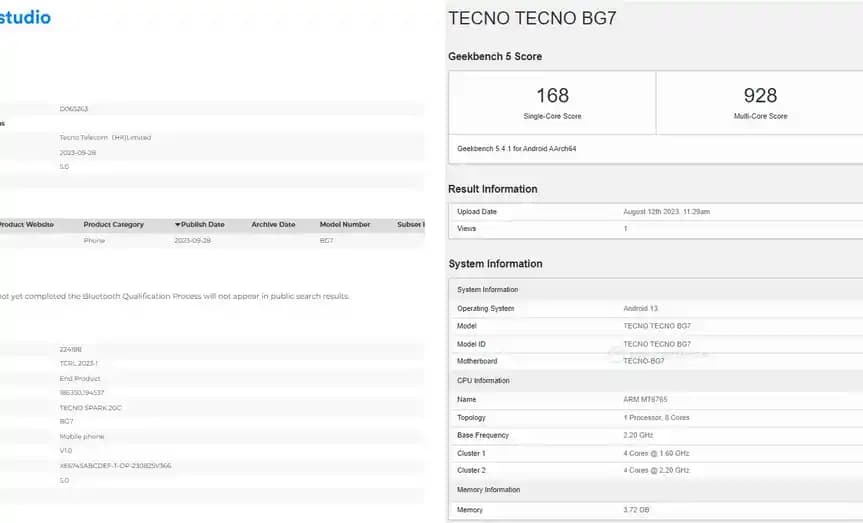Select the Cluster 2 4 Cores @ 2.20 GHz value
Viewport: 863px width, 523px height.
pos(656,471)
